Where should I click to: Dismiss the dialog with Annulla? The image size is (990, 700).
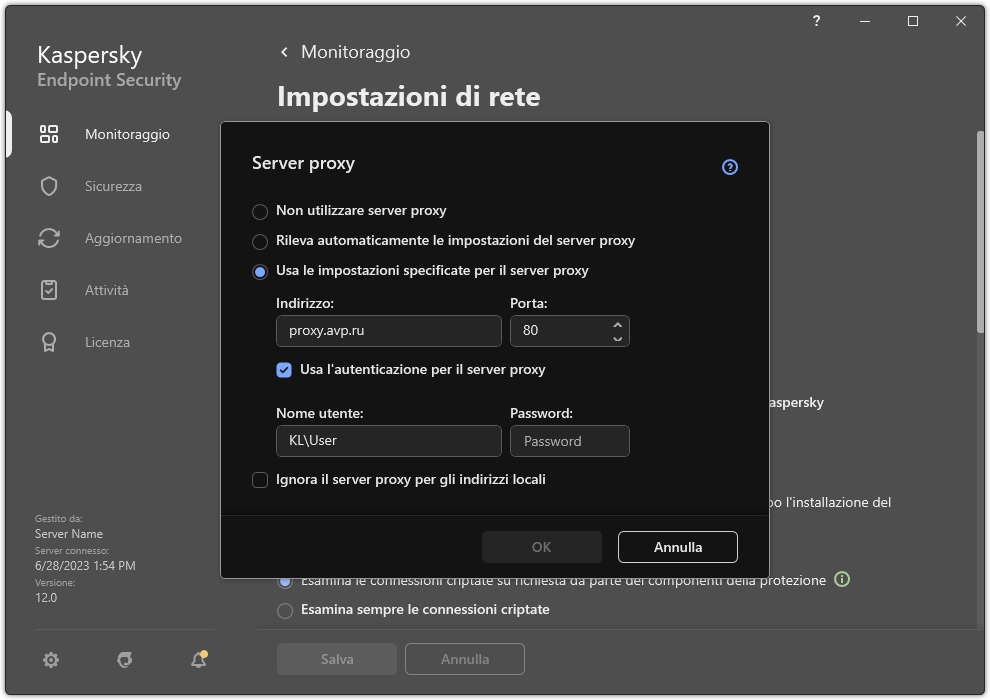click(677, 547)
